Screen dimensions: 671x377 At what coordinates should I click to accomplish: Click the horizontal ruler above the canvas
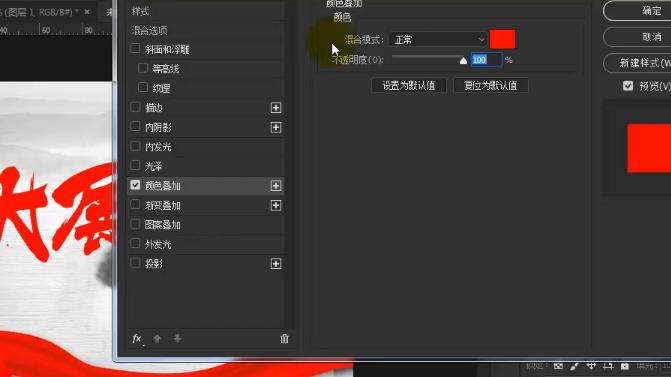click(56, 30)
